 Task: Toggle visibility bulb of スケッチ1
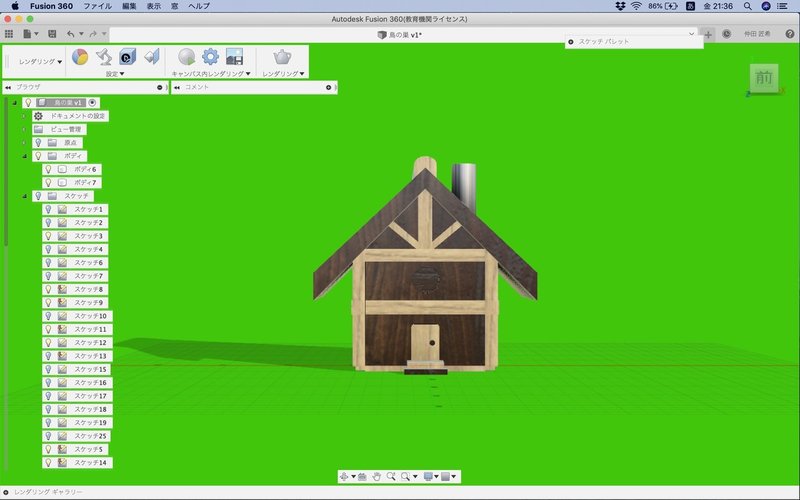pyautogui.click(x=48, y=209)
